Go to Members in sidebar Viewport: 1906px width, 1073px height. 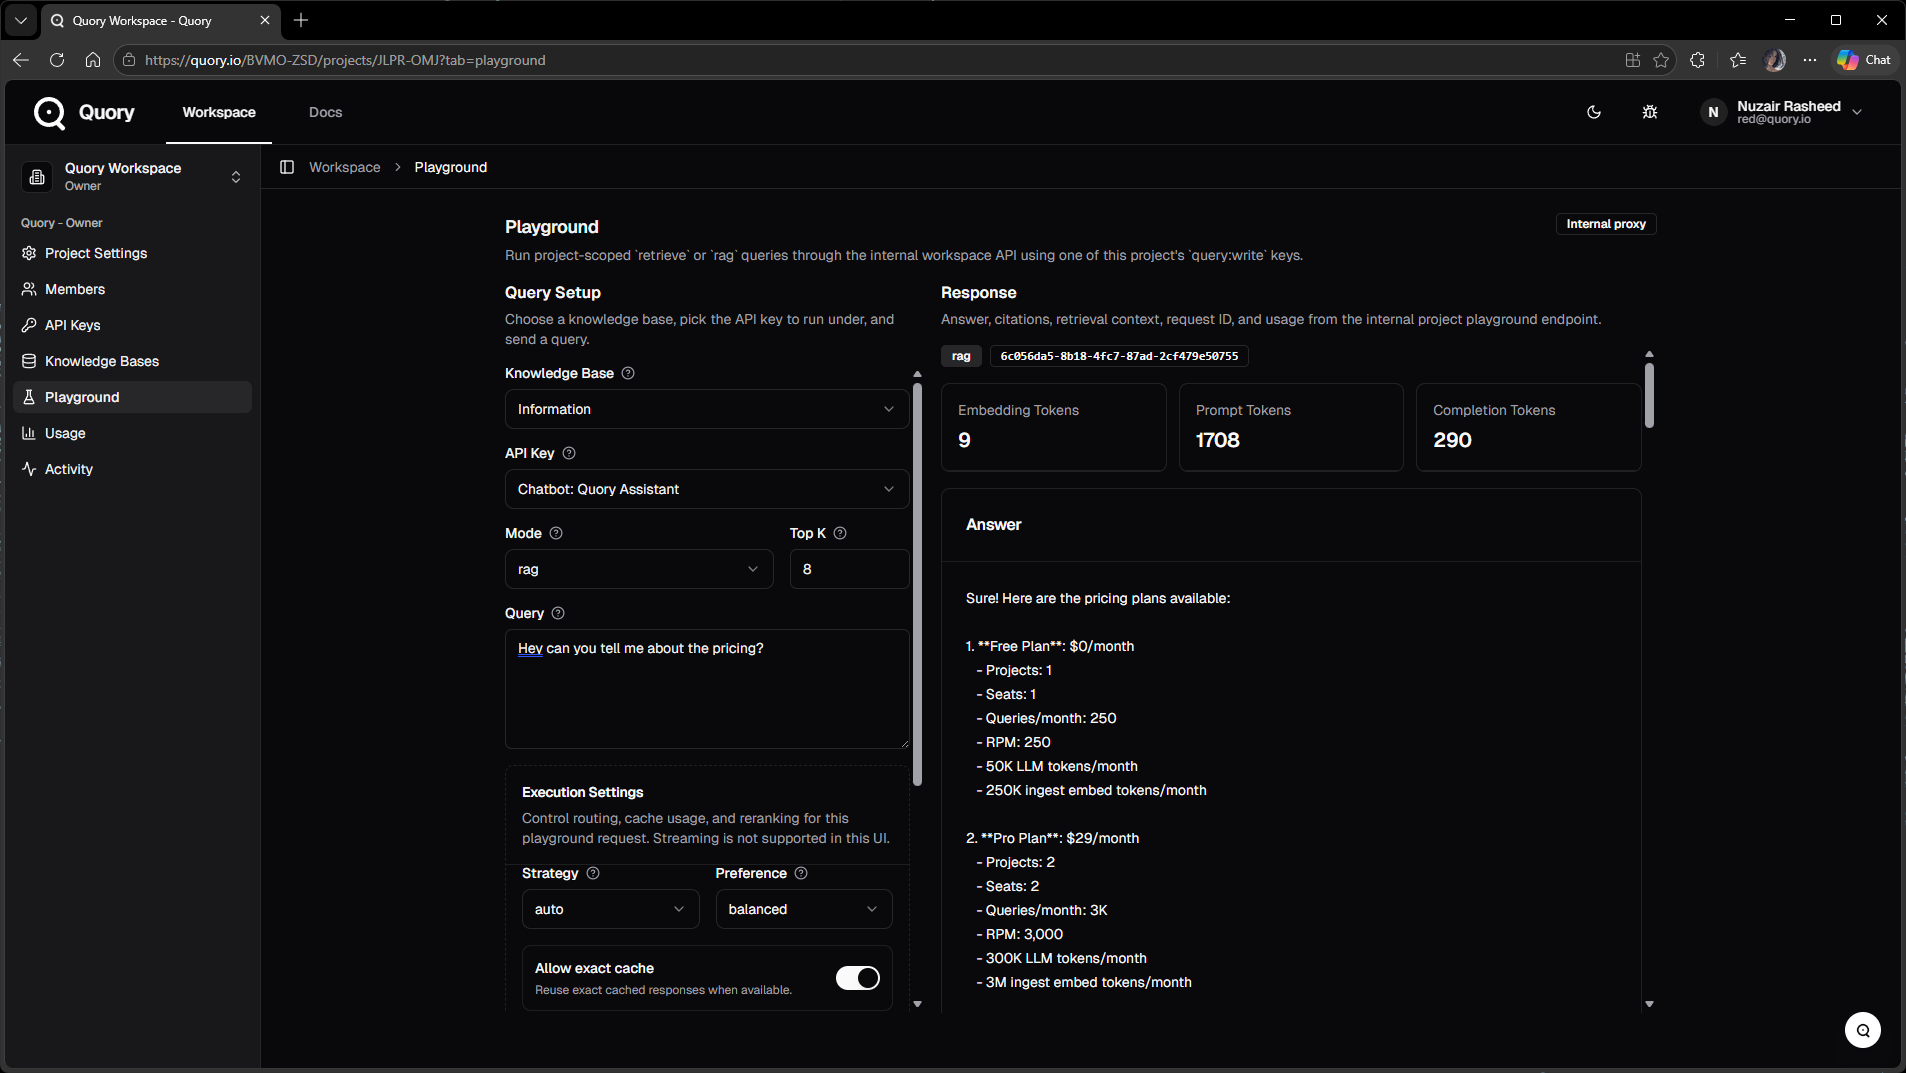pyautogui.click(x=132, y=289)
